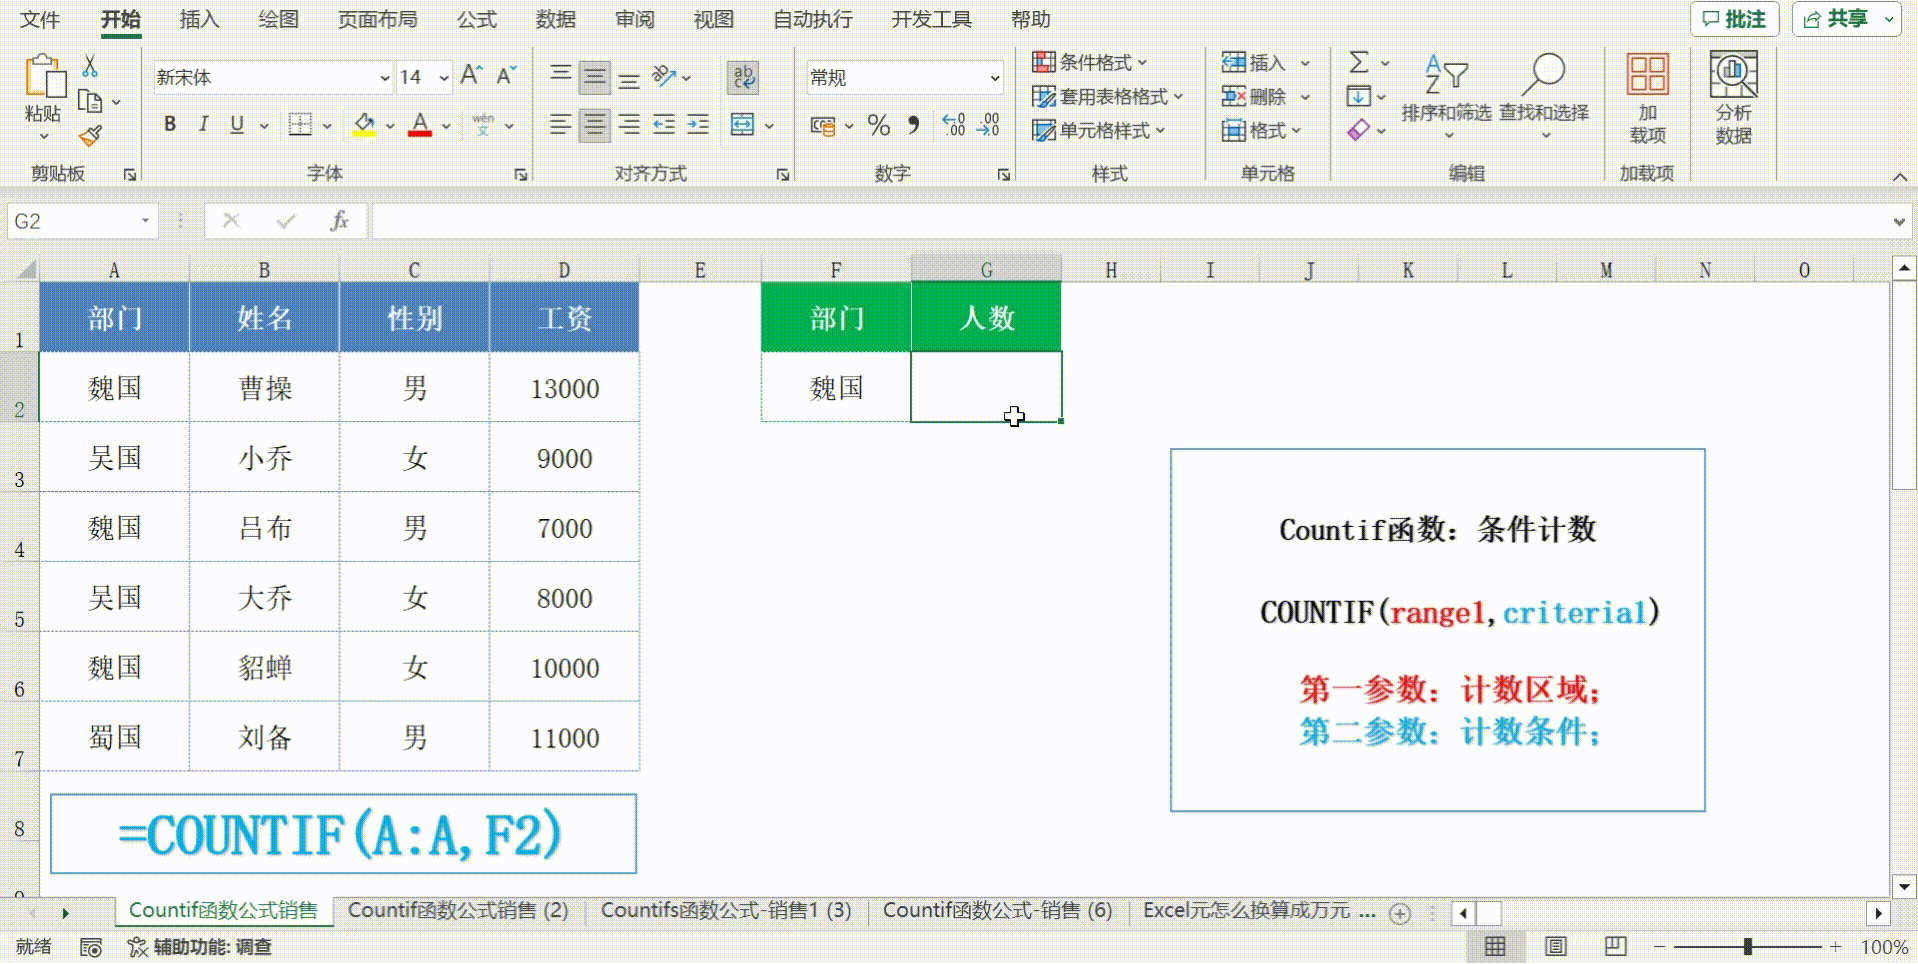Switch to sheet Countif函数公式销售 (2)
This screenshot has height=964, width=1918.
pyautogui.click(x=458, y=910)
